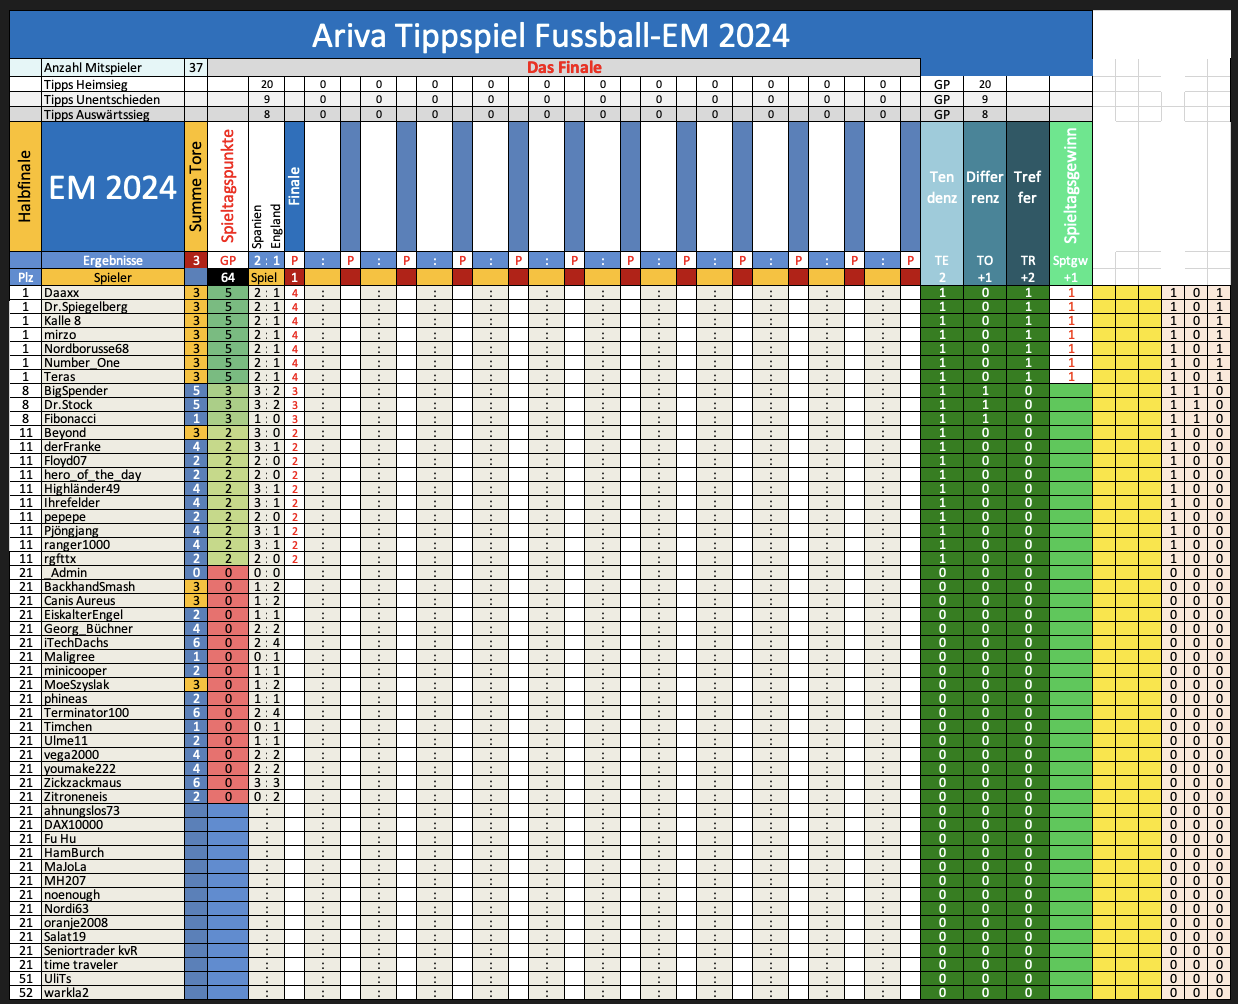Select the Summe Tore column header
Screen dimensions: 1238x1004
coord(196,187)
